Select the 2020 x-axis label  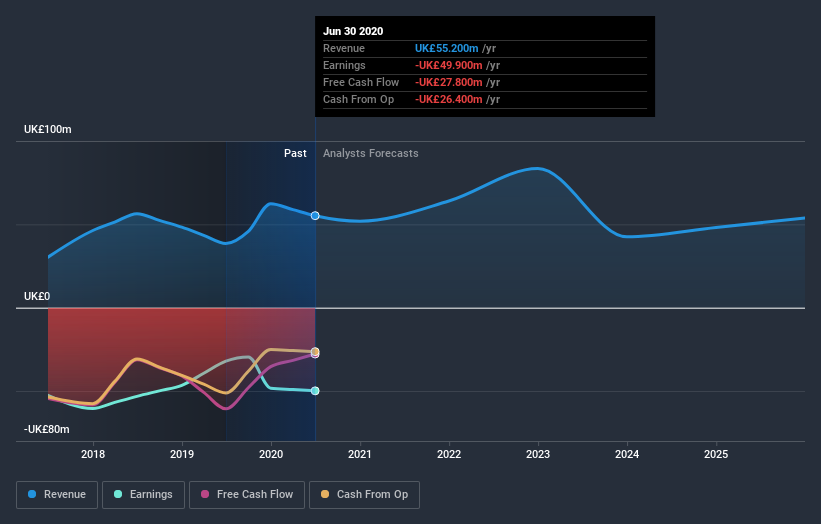[271, 454]
